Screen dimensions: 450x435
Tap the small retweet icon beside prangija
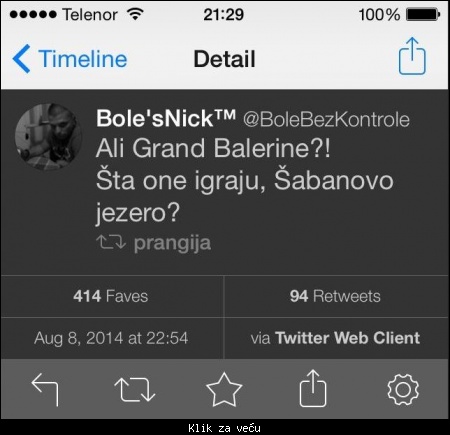(111, 242)
